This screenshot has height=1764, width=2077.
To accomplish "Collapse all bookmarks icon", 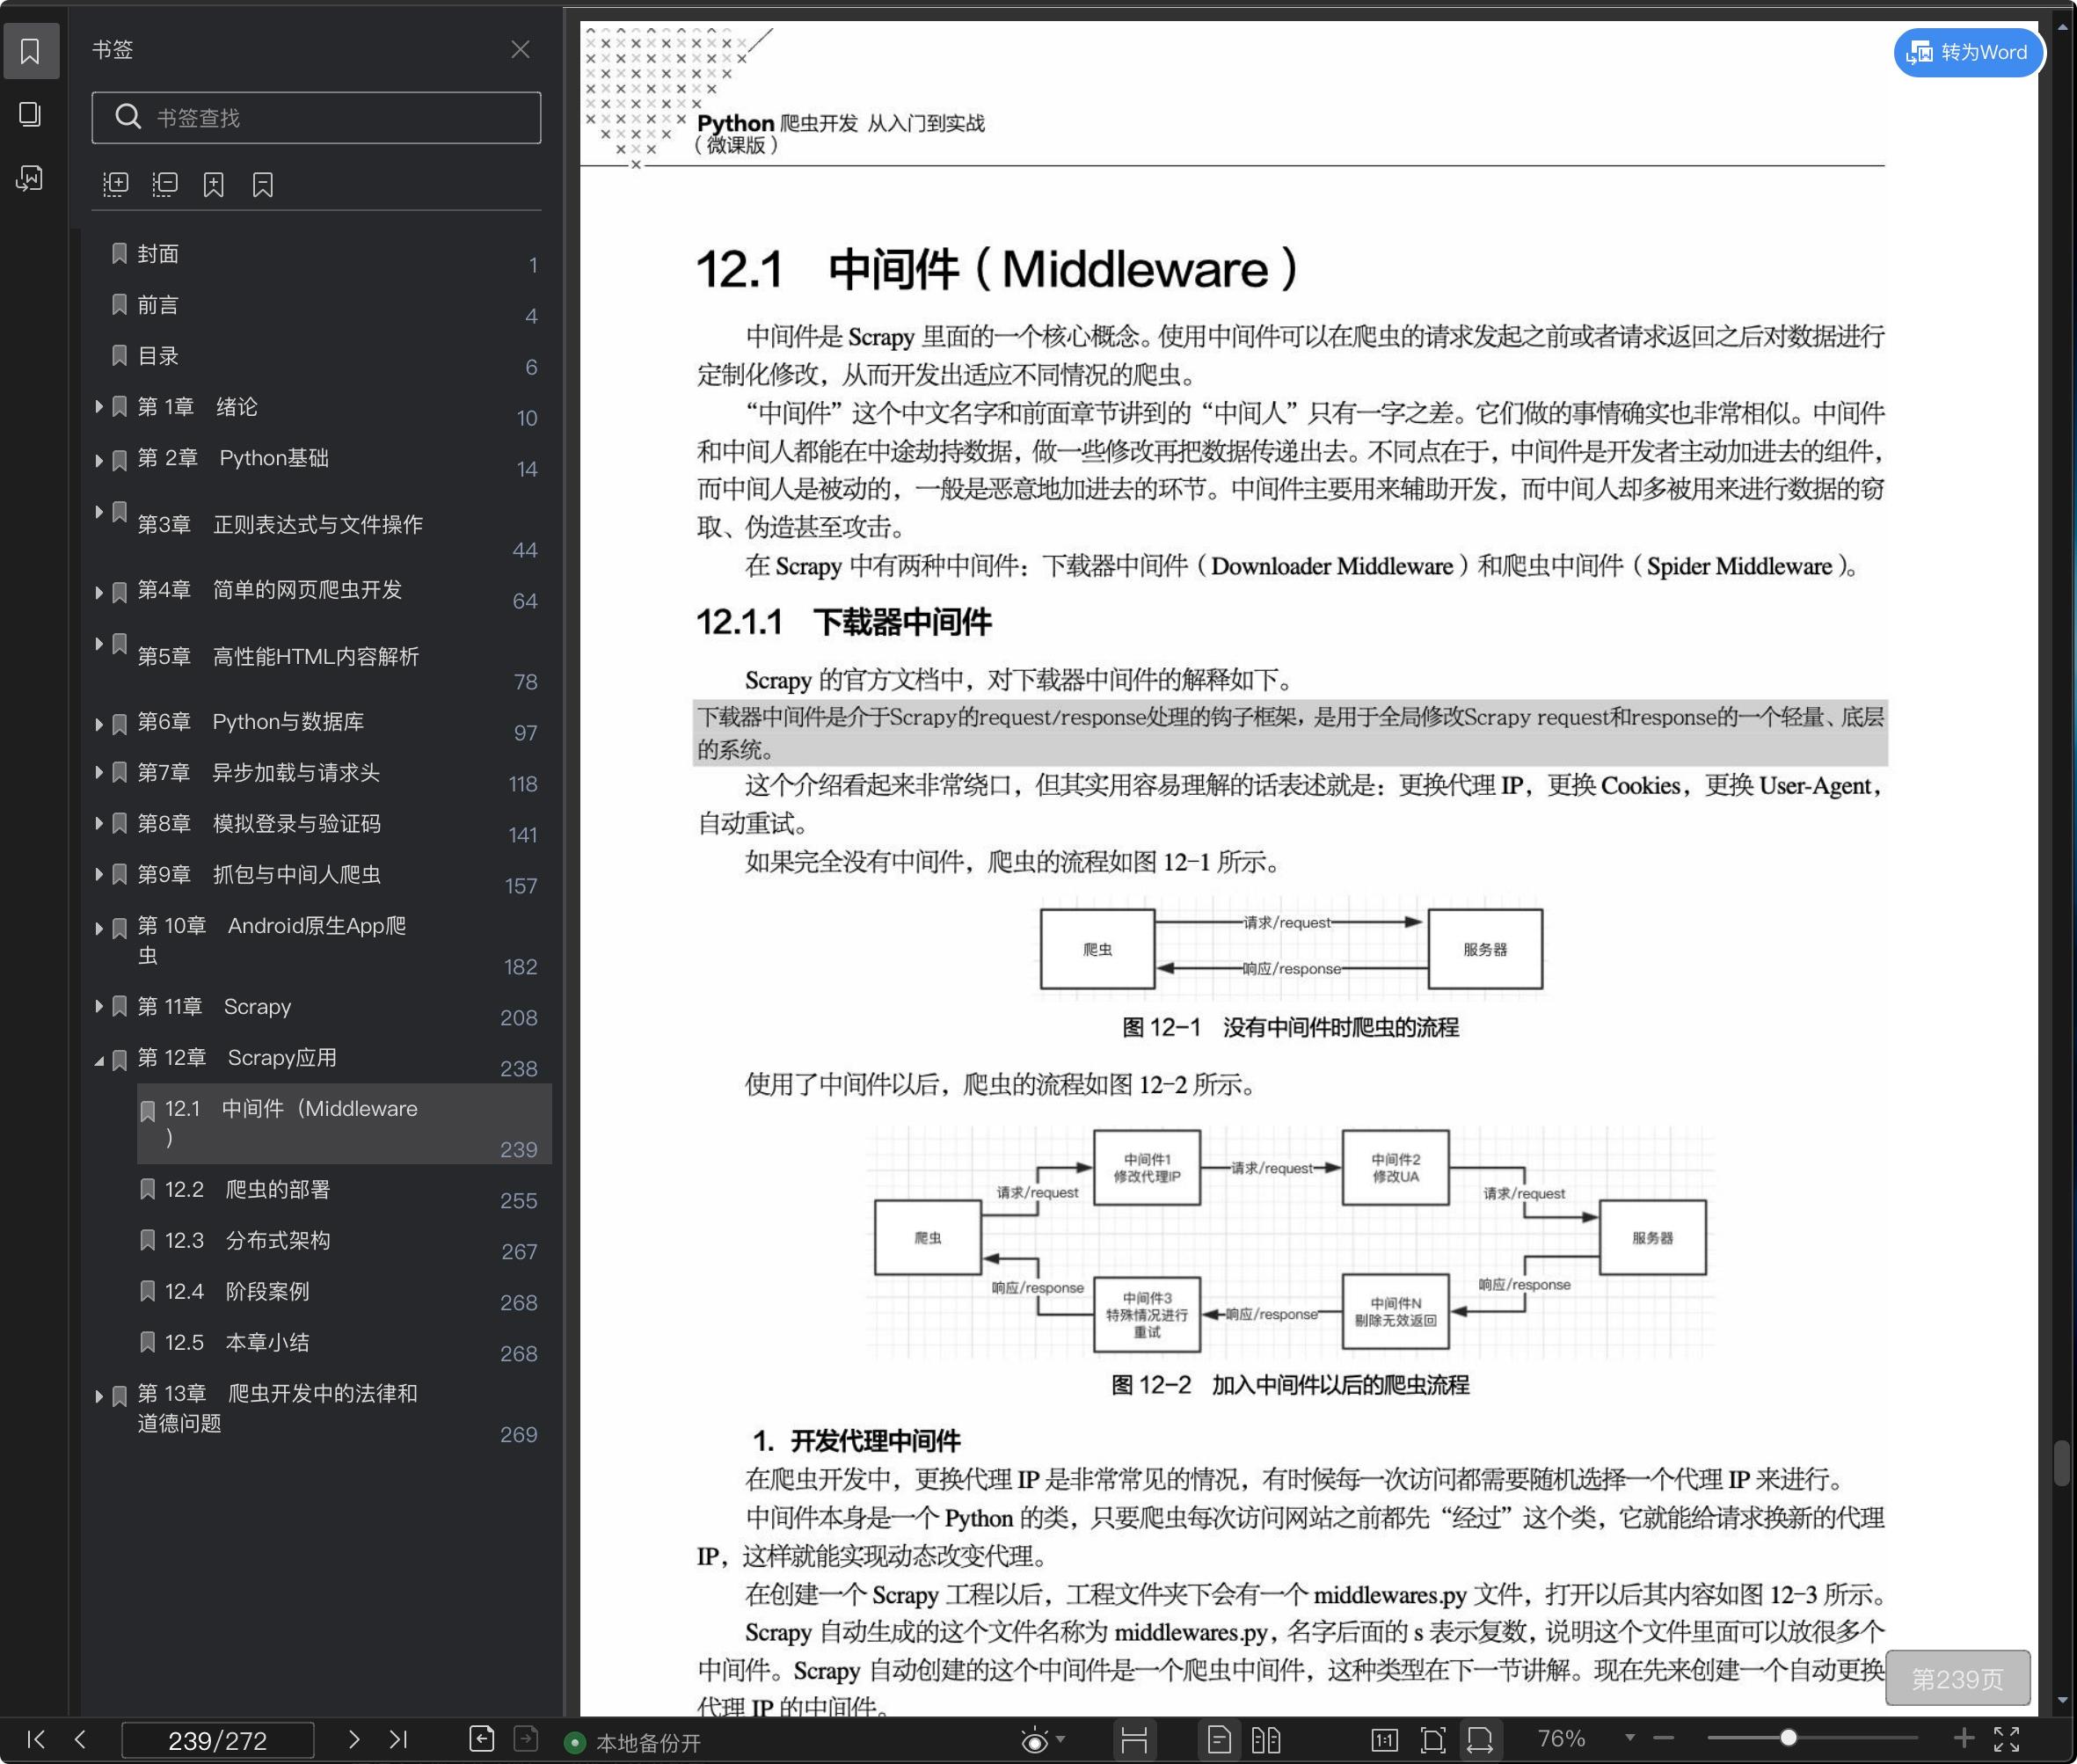I will tap(165, 184).
